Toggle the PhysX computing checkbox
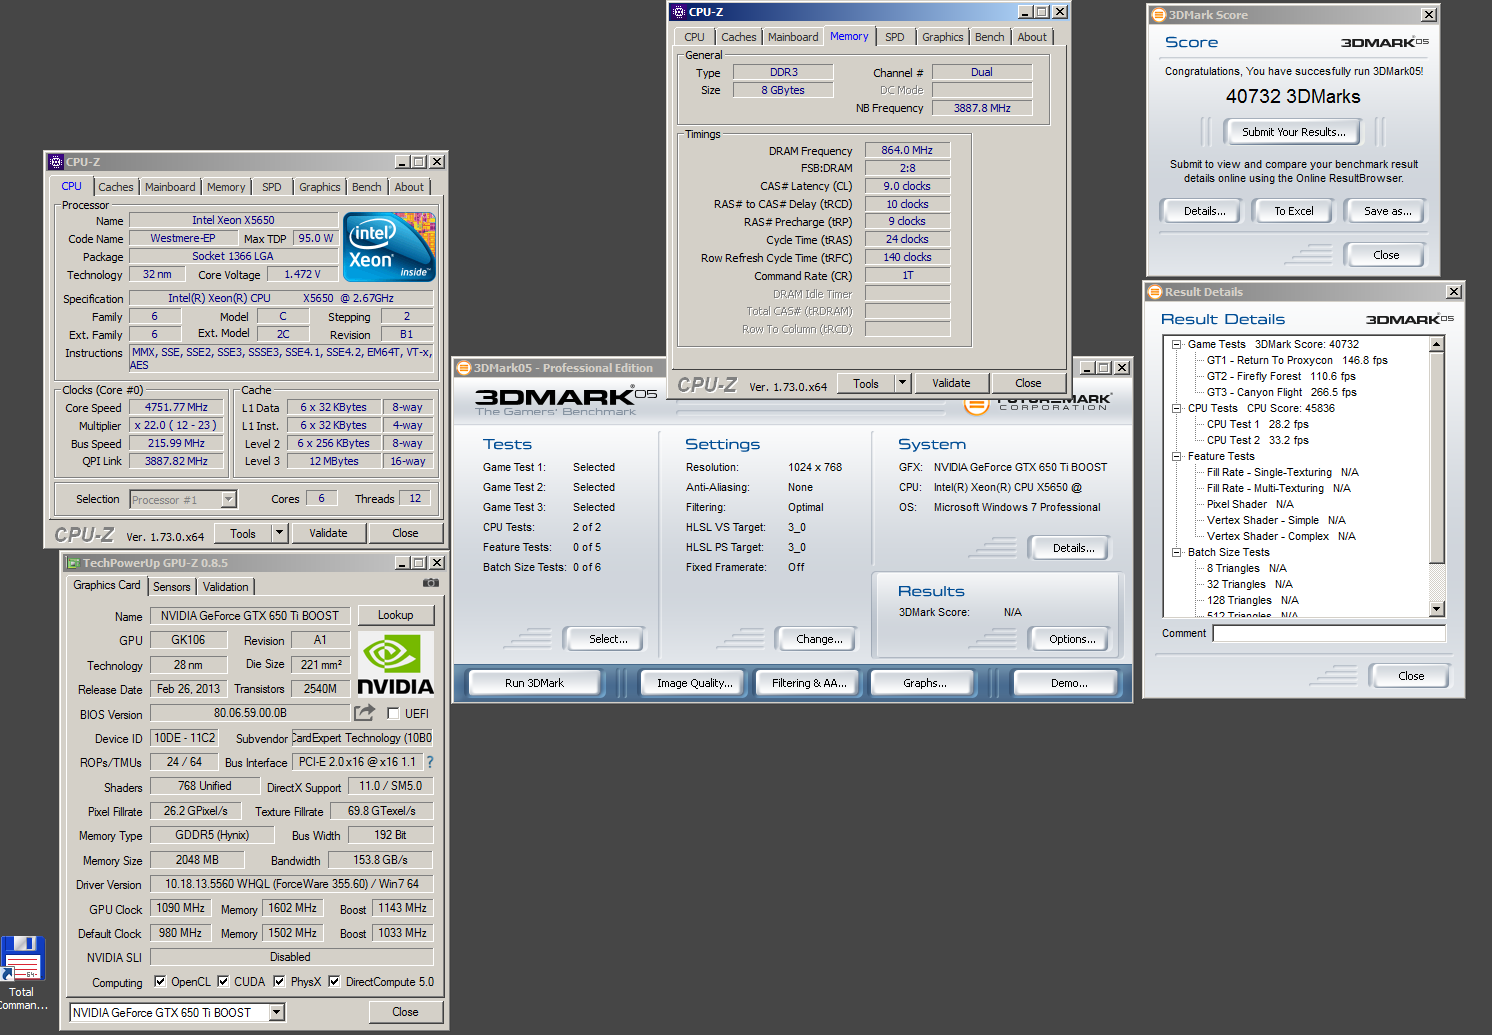Image resolution: width=1492 pixels, height=1035 pixels. [279, 982]
